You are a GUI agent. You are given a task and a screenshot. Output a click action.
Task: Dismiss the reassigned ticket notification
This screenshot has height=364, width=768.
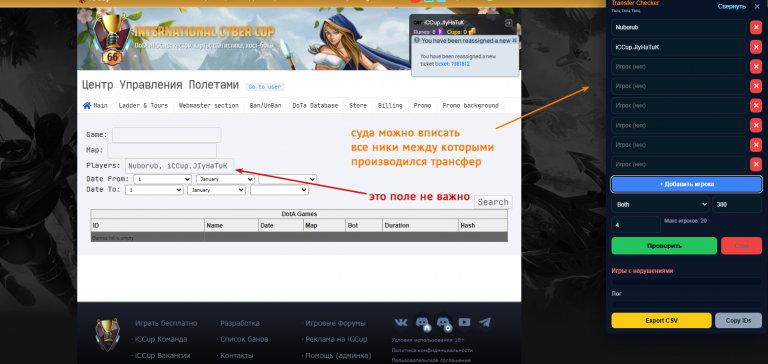[x=514, y=40]
